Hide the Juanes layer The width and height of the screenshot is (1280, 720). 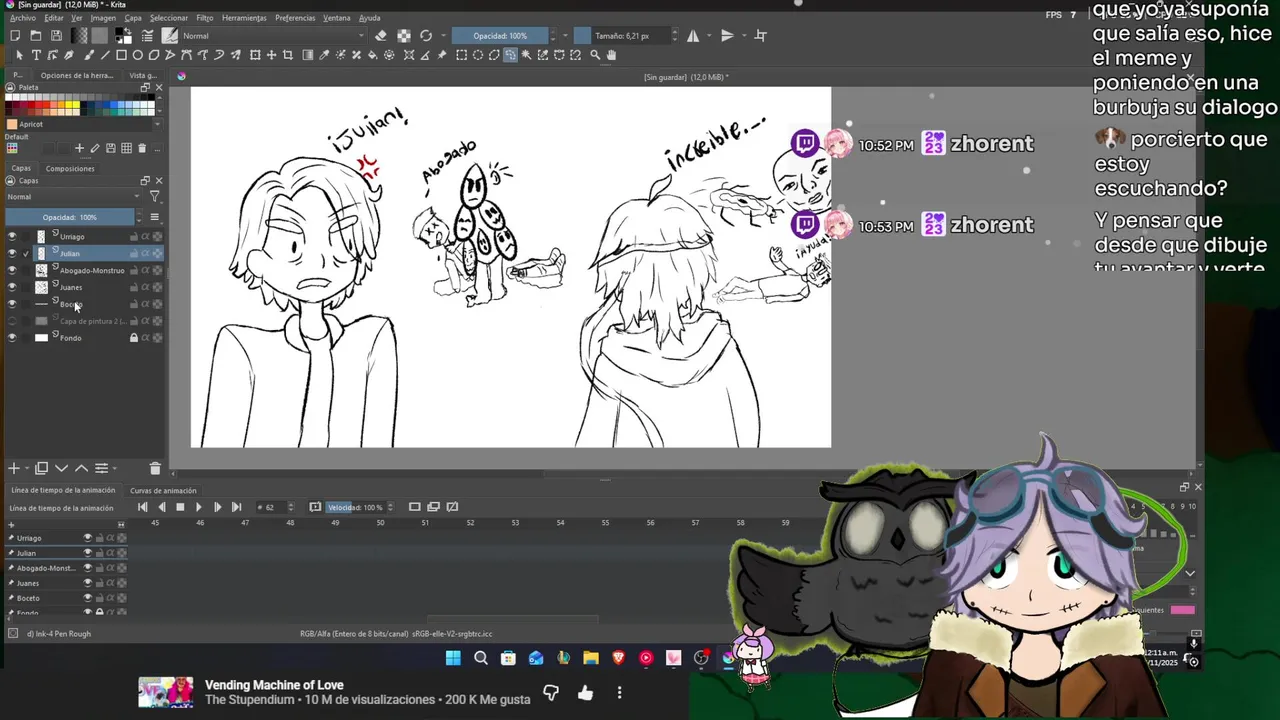[12, 287]
